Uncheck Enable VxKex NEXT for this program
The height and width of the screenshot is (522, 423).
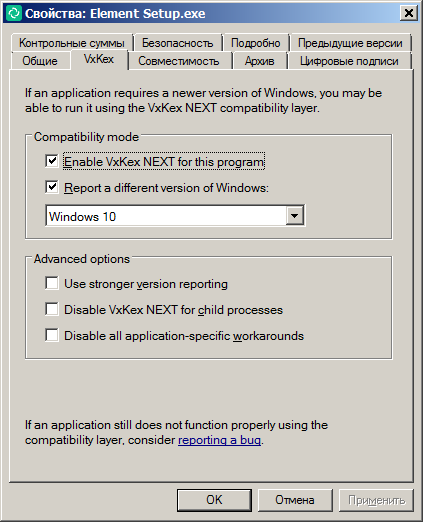[52, 161]
